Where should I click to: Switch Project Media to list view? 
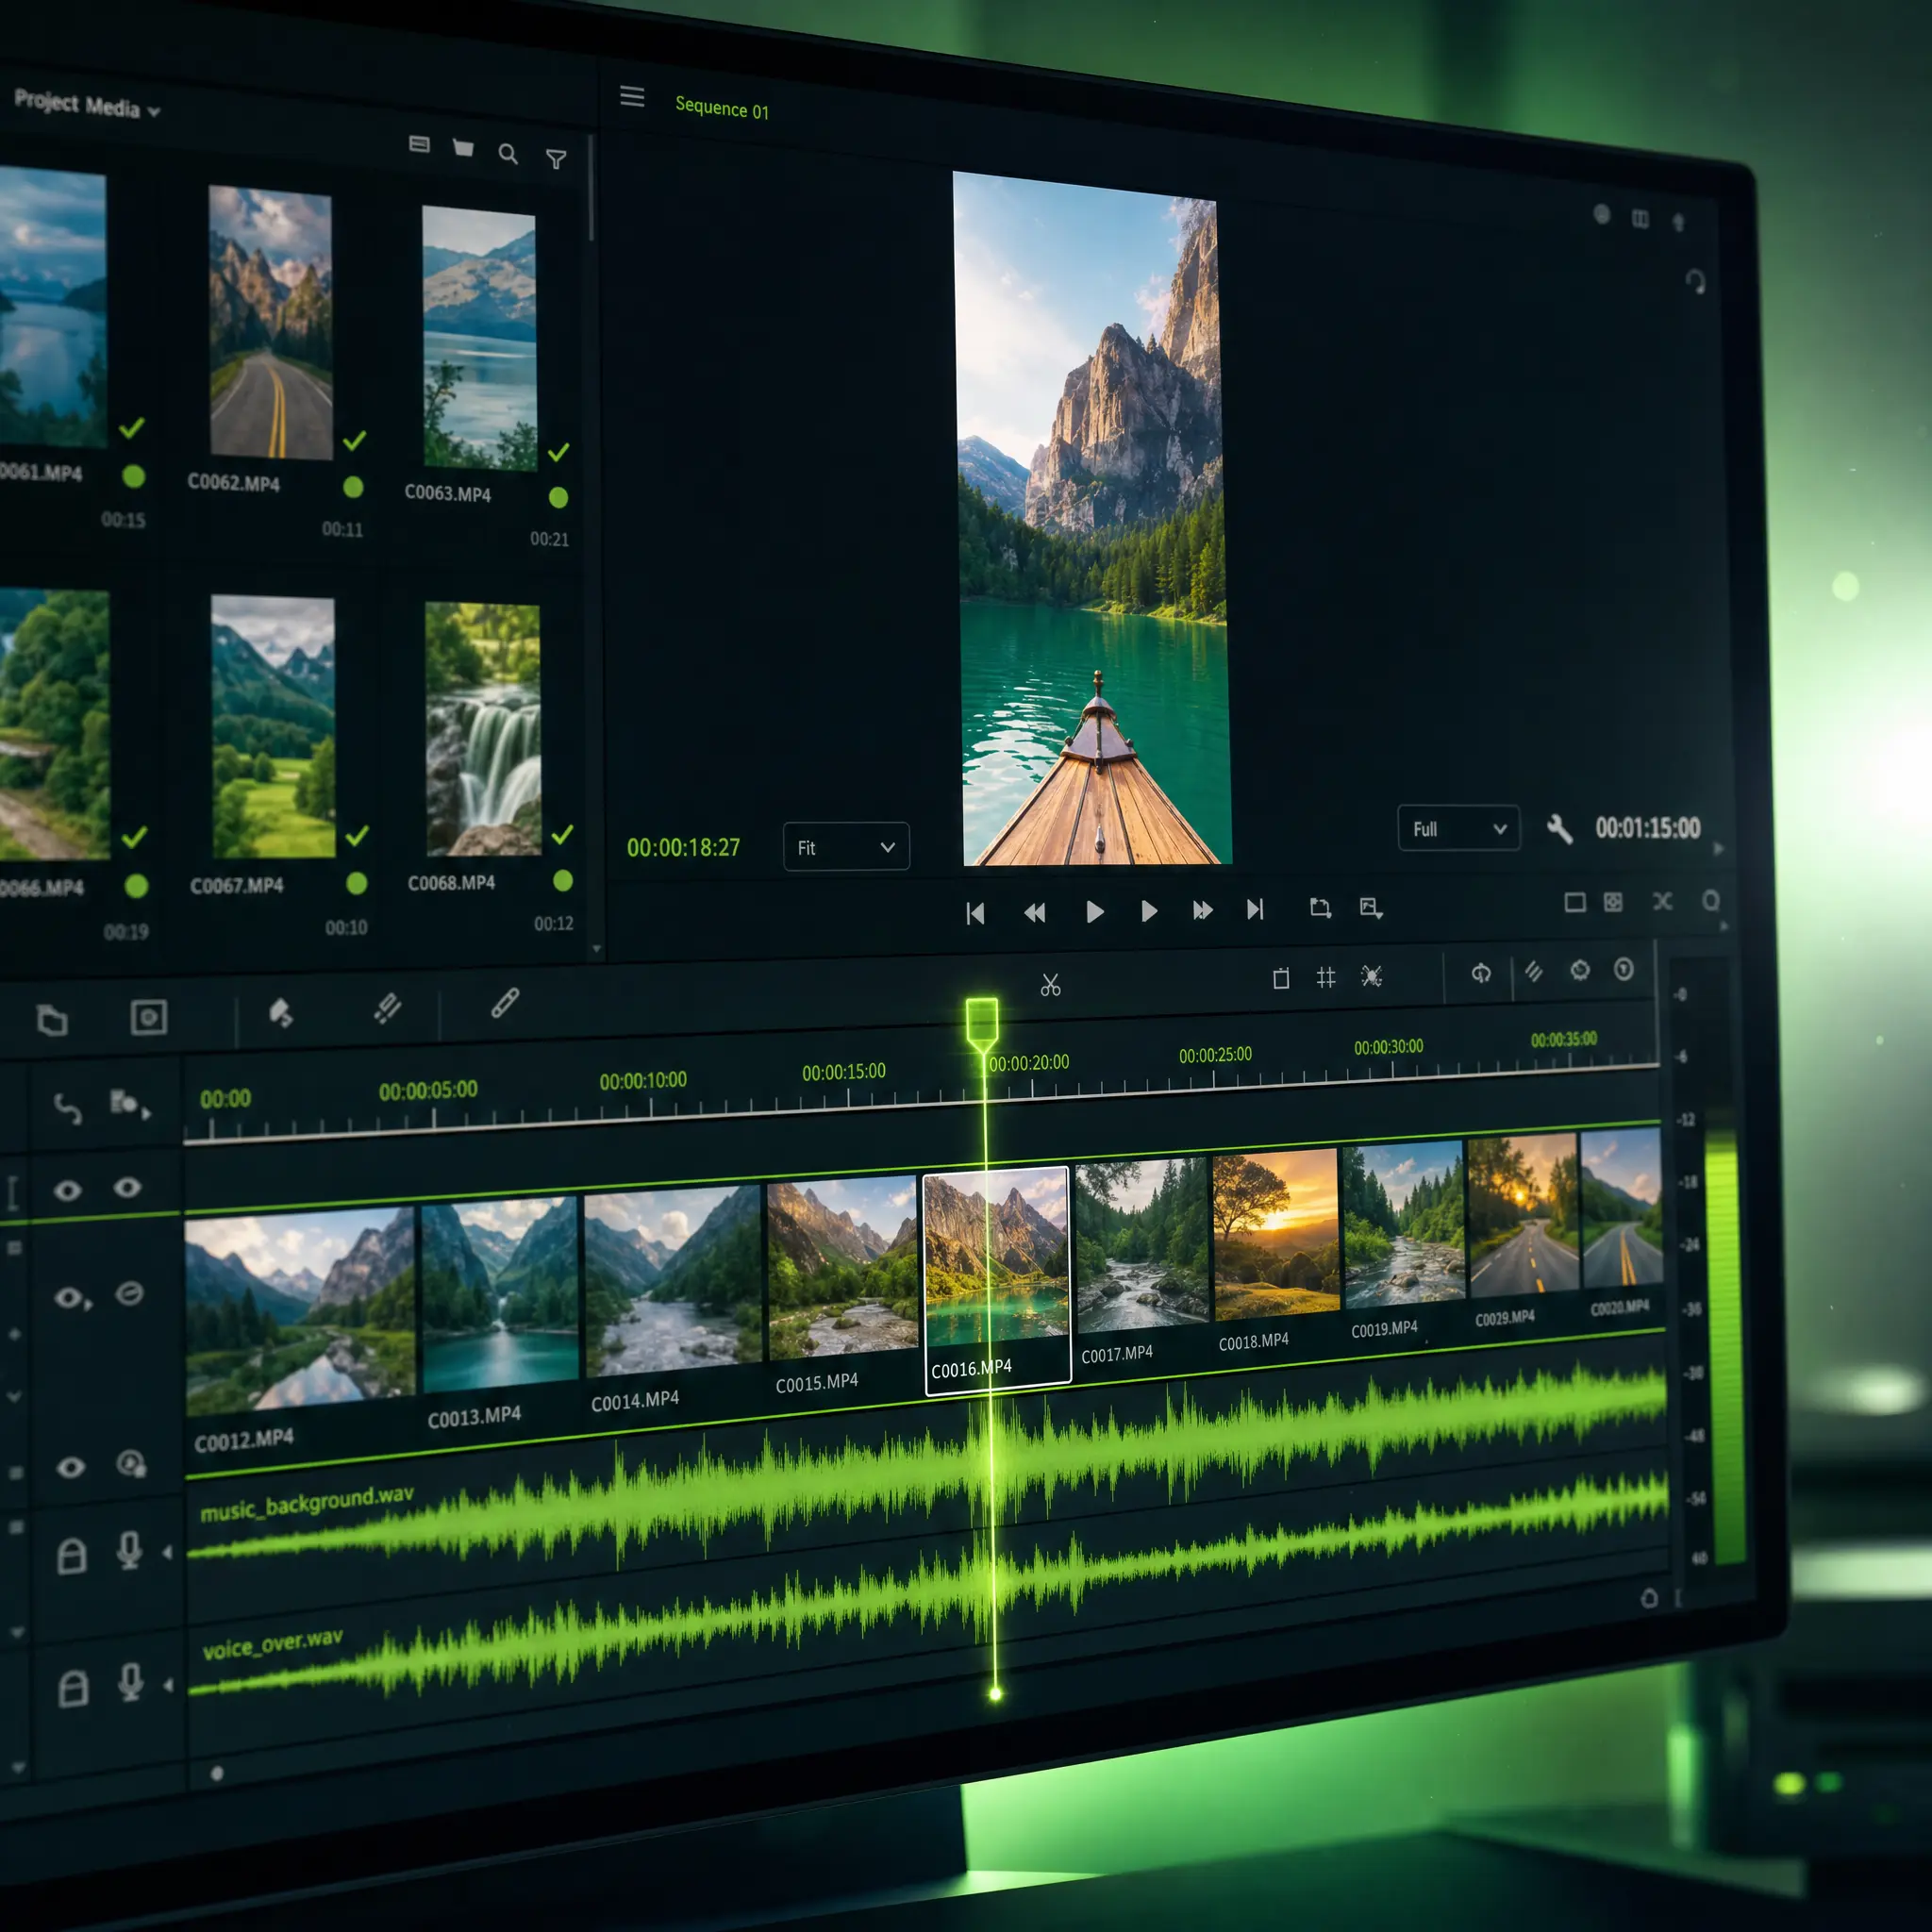[x=420, y=145]
